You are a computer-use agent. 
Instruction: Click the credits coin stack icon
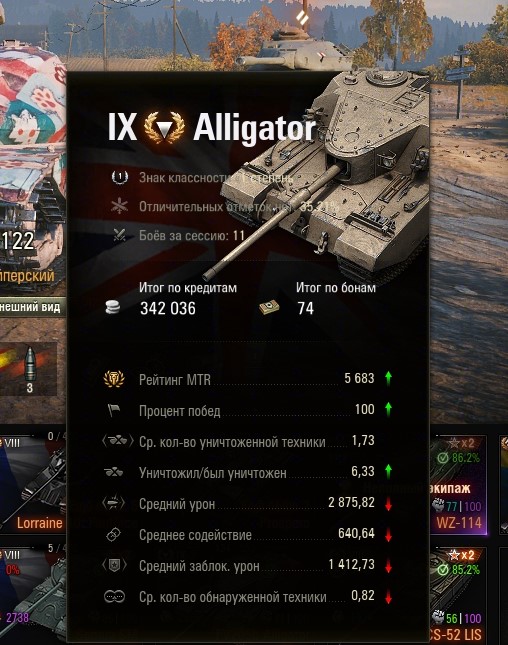coord(113,307)
